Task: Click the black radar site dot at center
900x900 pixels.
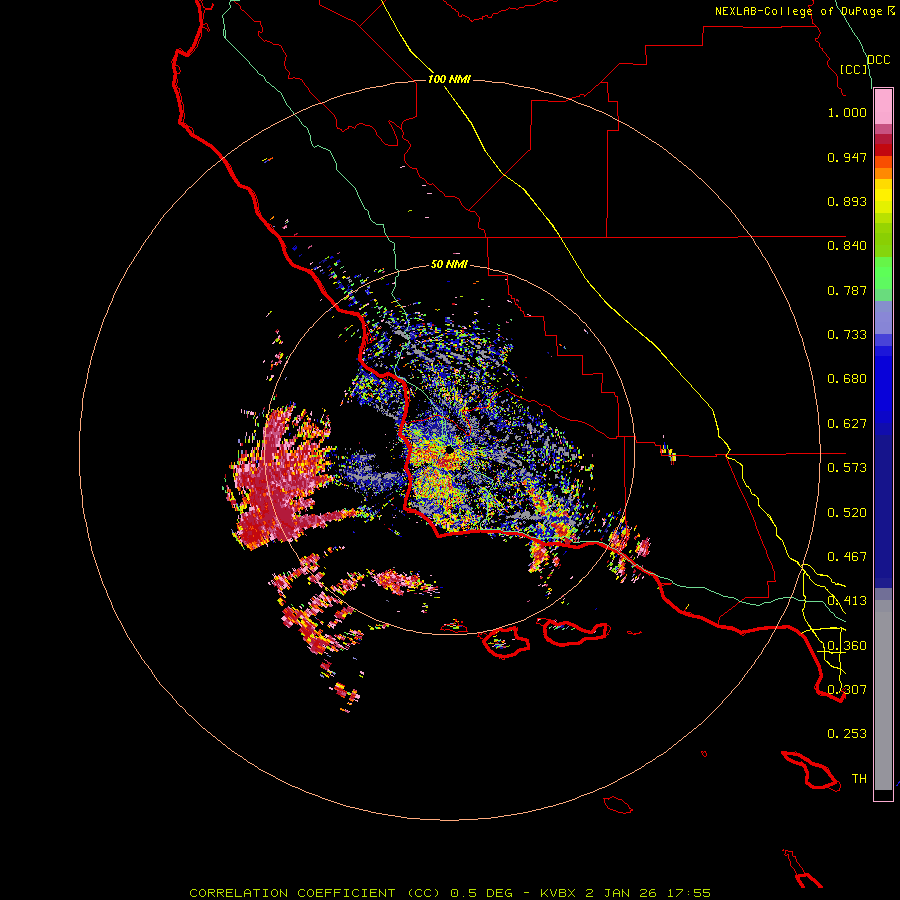Action: (x=449, y=451)
